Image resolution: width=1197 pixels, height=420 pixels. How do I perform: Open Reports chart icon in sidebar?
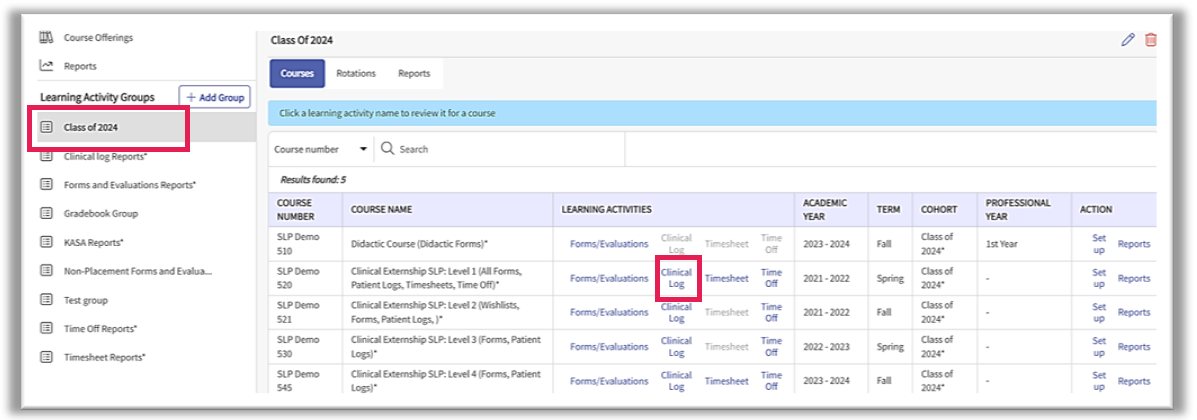[47, 66]
